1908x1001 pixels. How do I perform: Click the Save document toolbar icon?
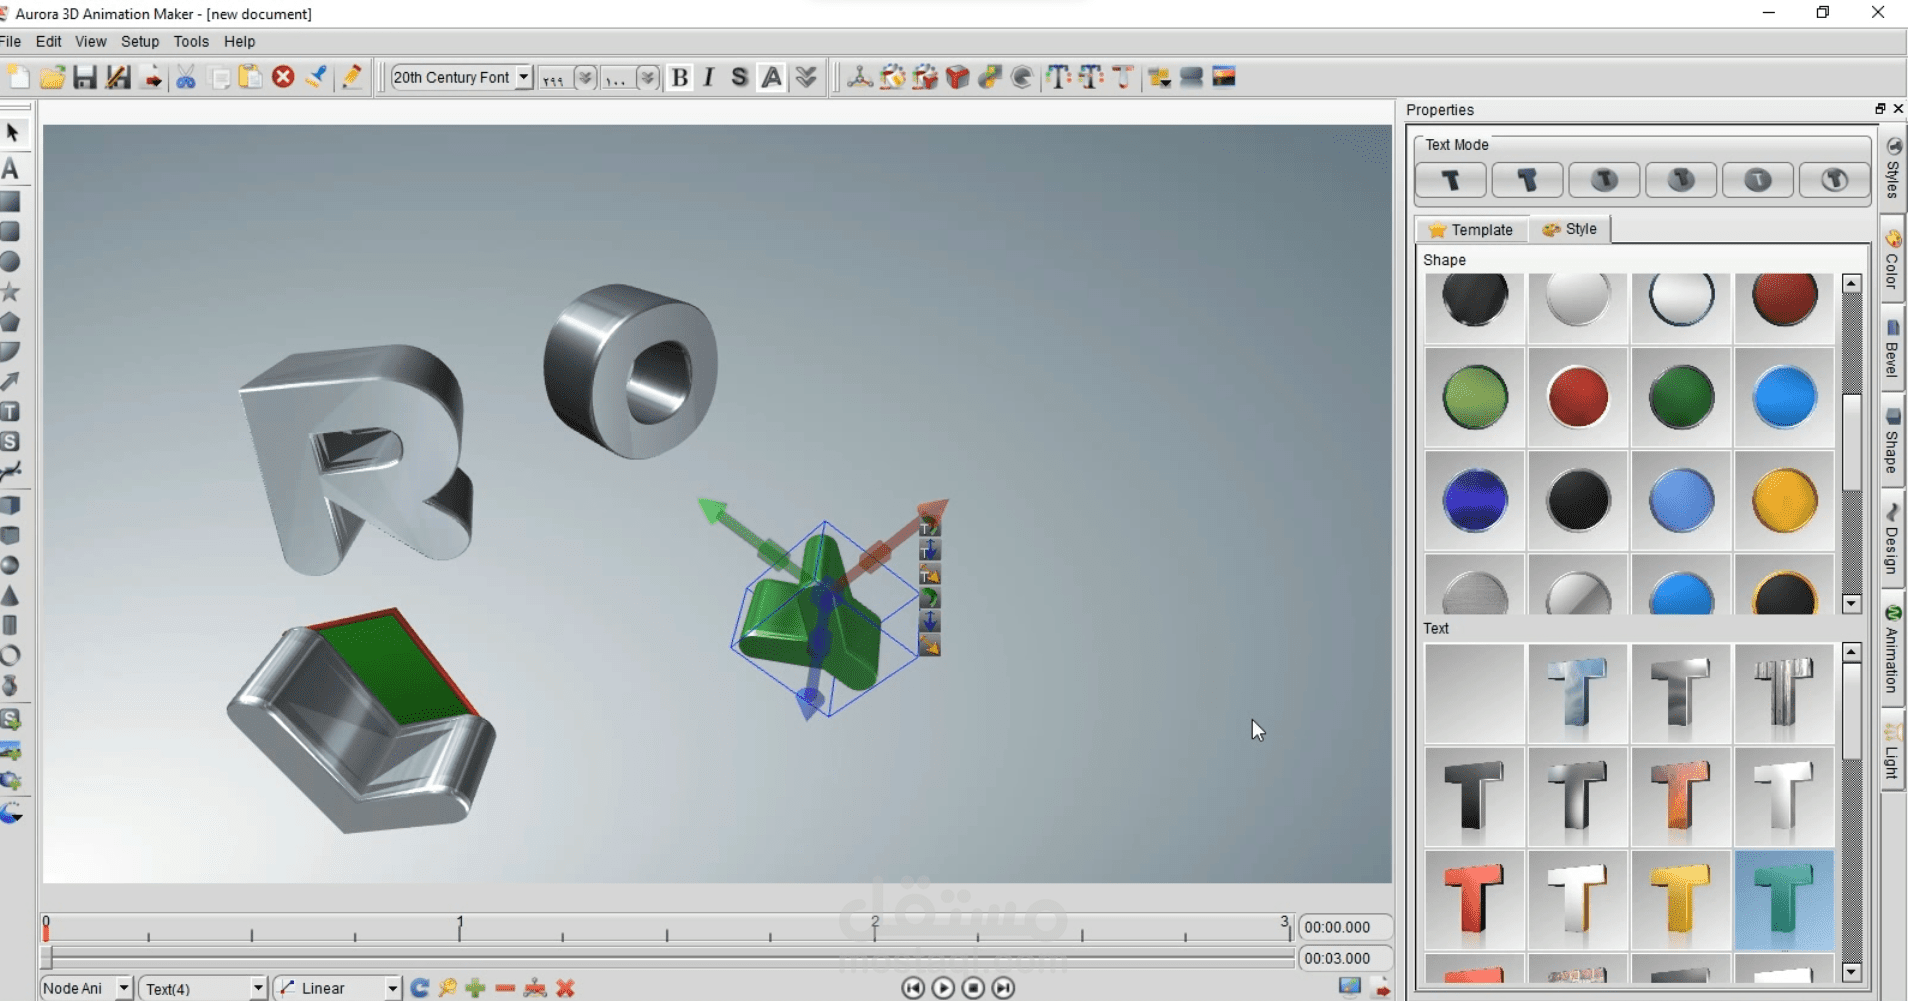click(x=85, y=78)
